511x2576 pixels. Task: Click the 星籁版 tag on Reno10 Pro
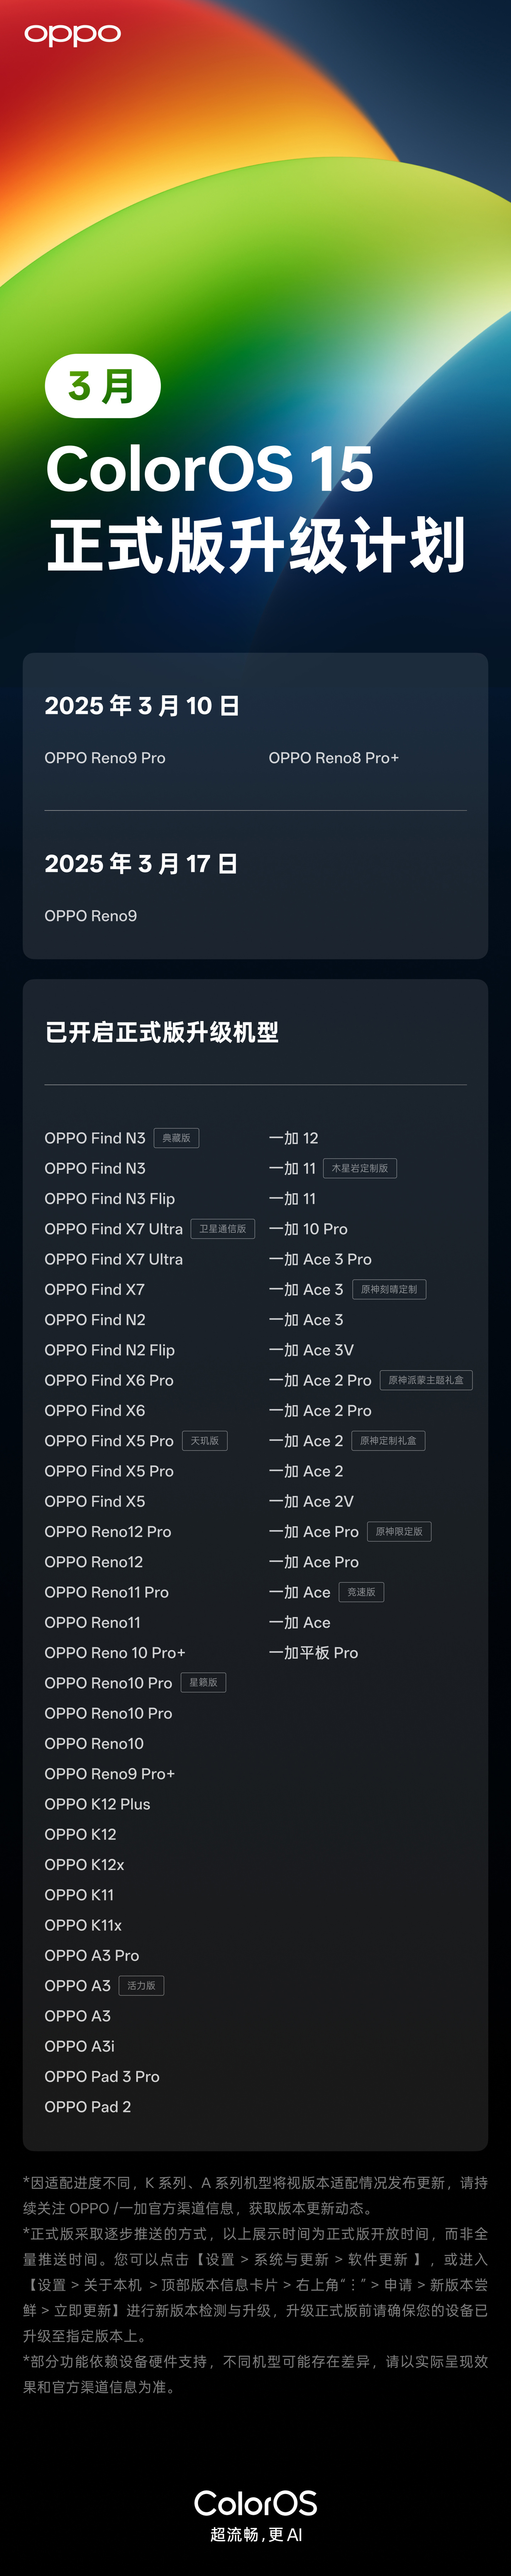[x=203, y=1683]
